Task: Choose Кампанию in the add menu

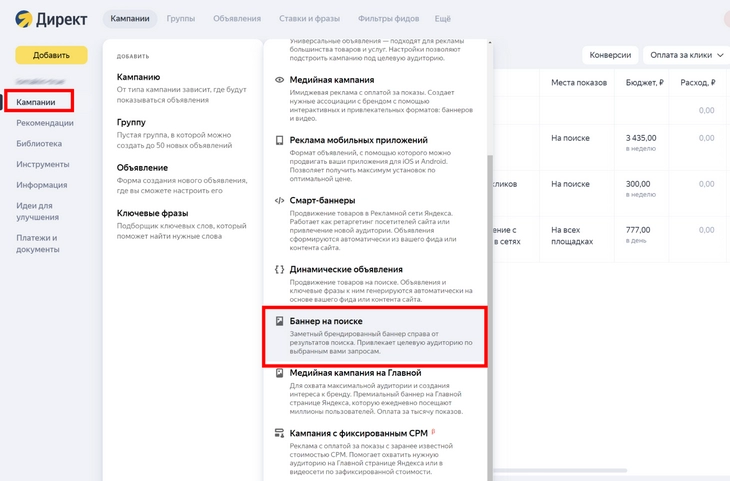Action: [182, 88]
